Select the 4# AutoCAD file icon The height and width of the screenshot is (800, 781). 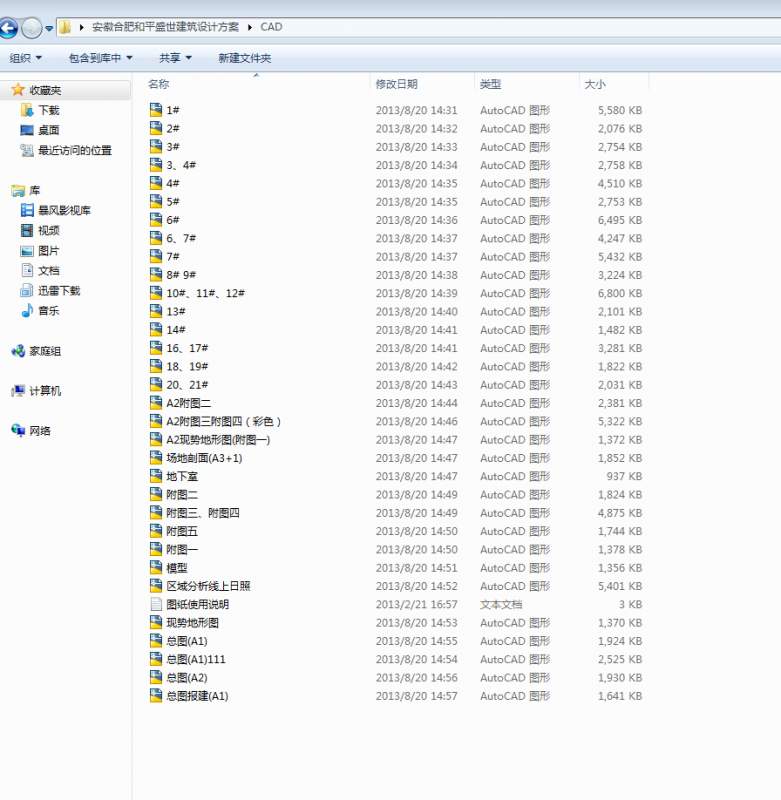tap(156, 183)
